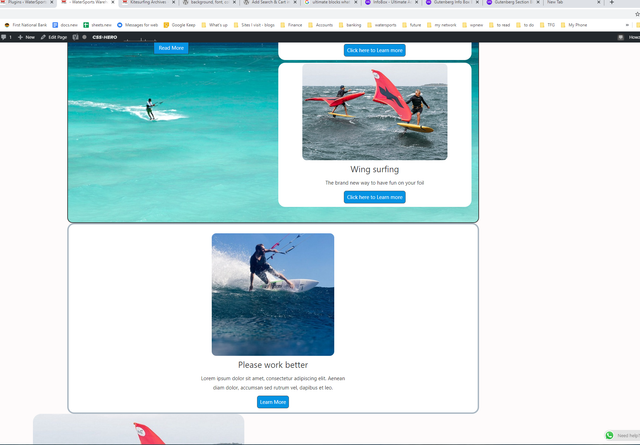Expand the watersports bookmark folder
This screenshot has width=640, height=445.
point(382,25)
